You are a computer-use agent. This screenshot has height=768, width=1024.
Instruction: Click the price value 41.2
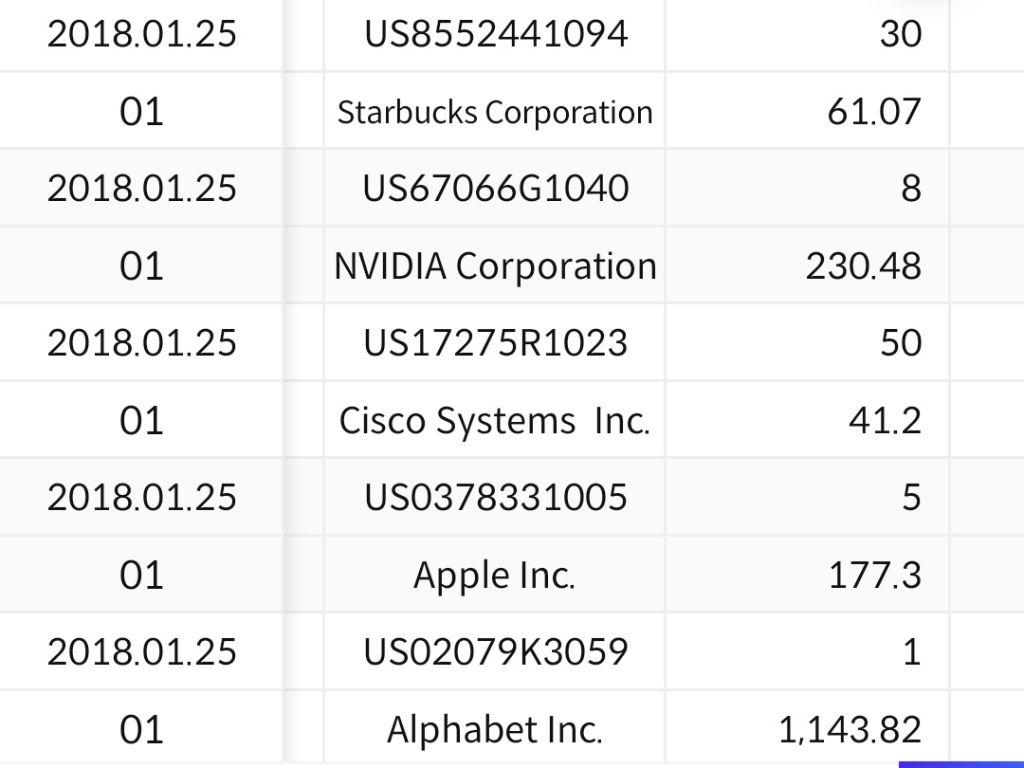[885, 421]
